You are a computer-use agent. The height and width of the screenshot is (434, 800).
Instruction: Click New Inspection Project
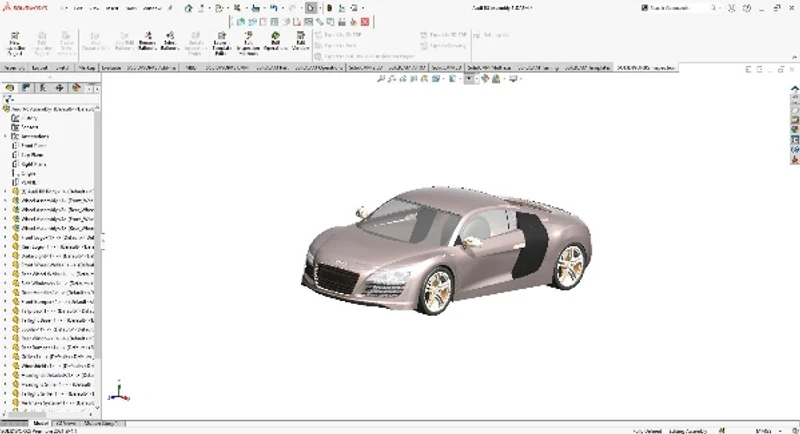tap(14, 43)
